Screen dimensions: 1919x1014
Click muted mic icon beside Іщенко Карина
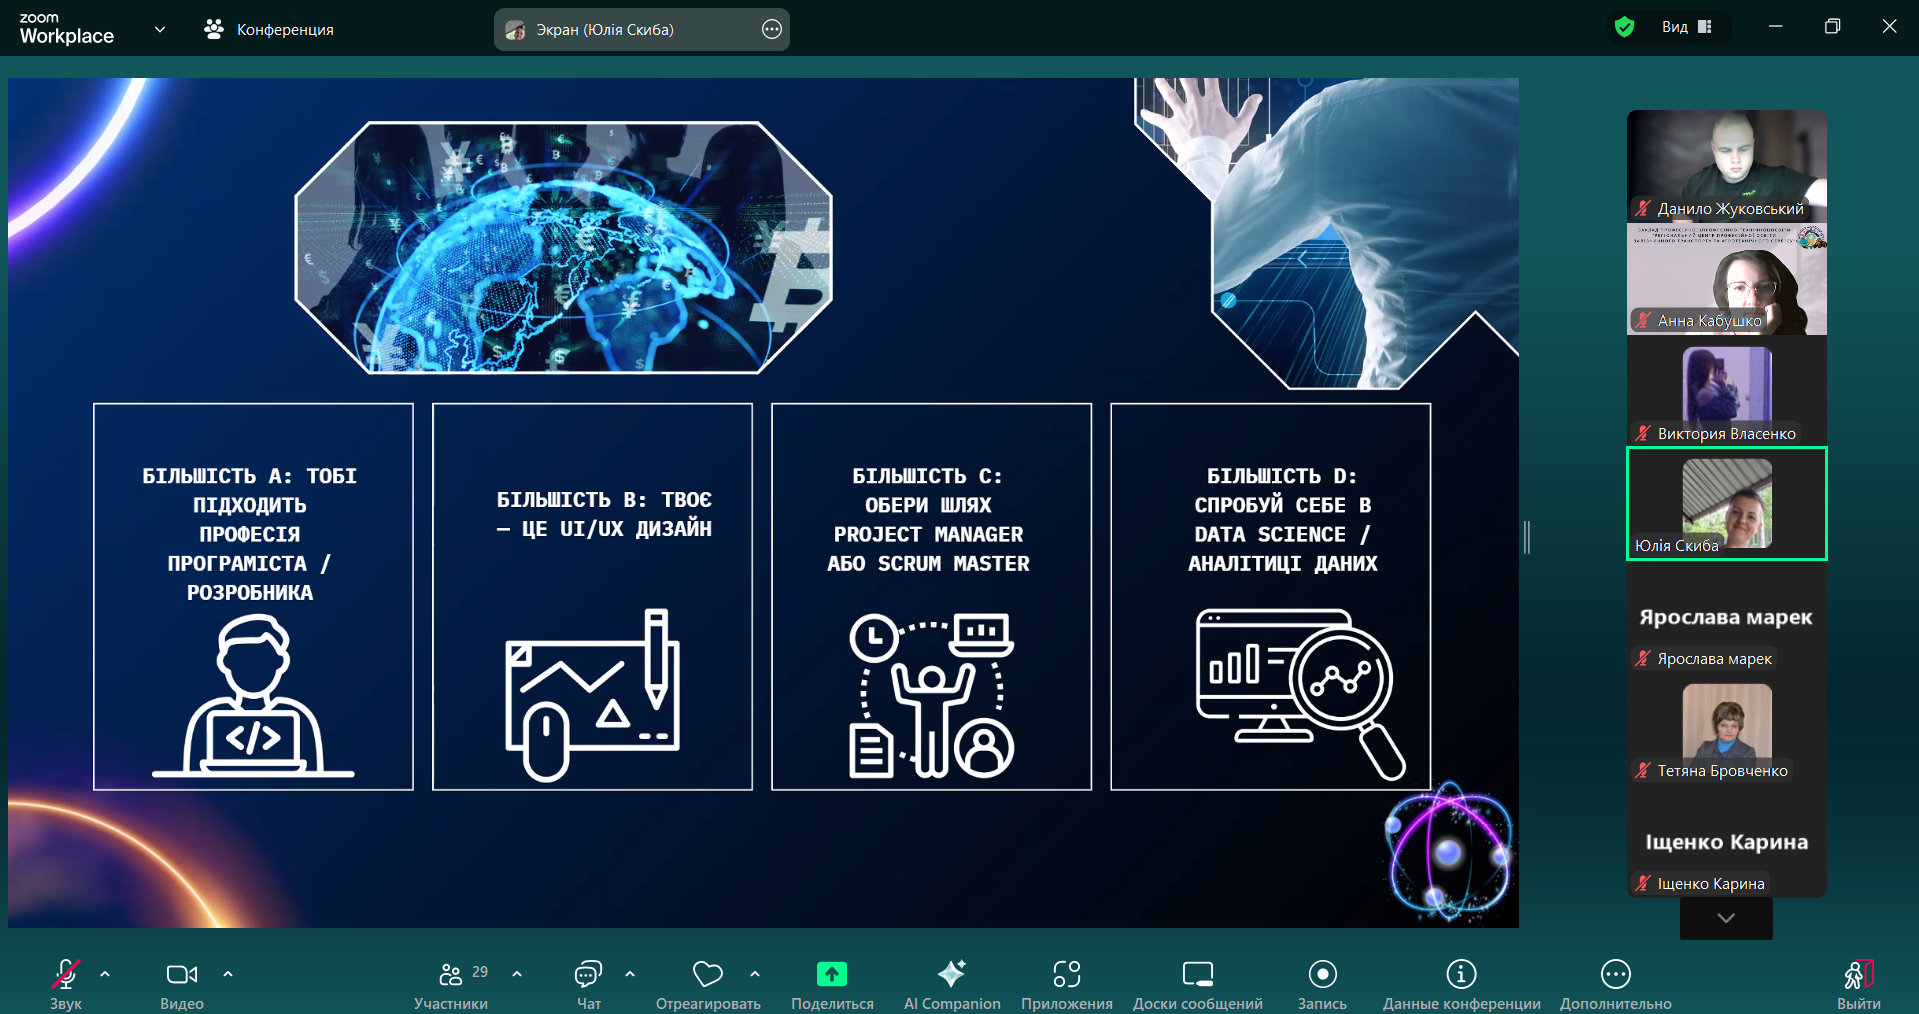coord(1643,883)
